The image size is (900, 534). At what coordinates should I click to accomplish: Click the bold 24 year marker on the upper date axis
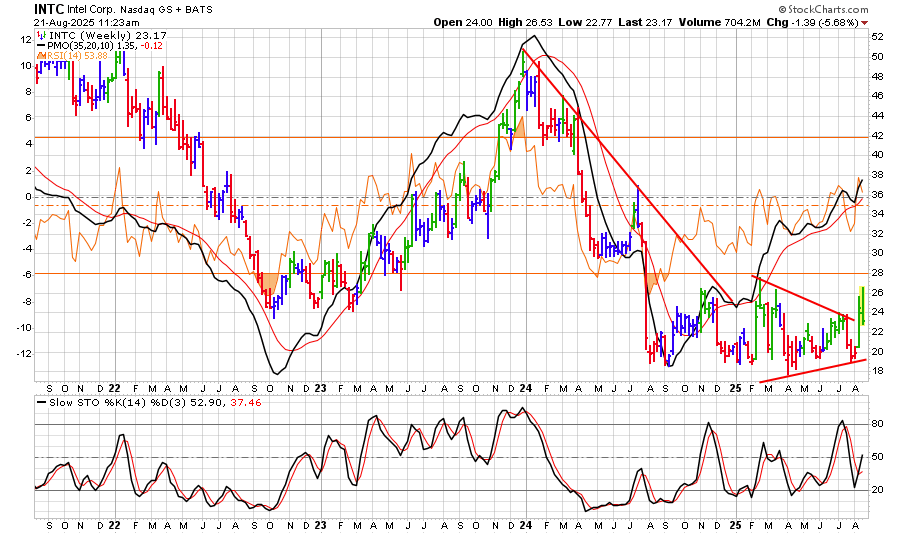[x=525, y=387]
